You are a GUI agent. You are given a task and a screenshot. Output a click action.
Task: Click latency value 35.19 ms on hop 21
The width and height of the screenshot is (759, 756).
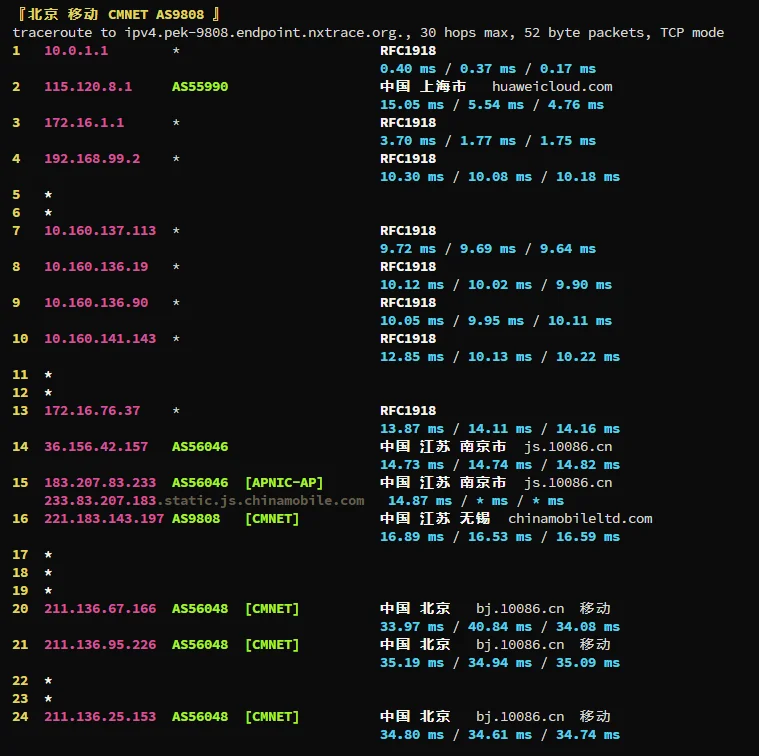click(412, 663)
